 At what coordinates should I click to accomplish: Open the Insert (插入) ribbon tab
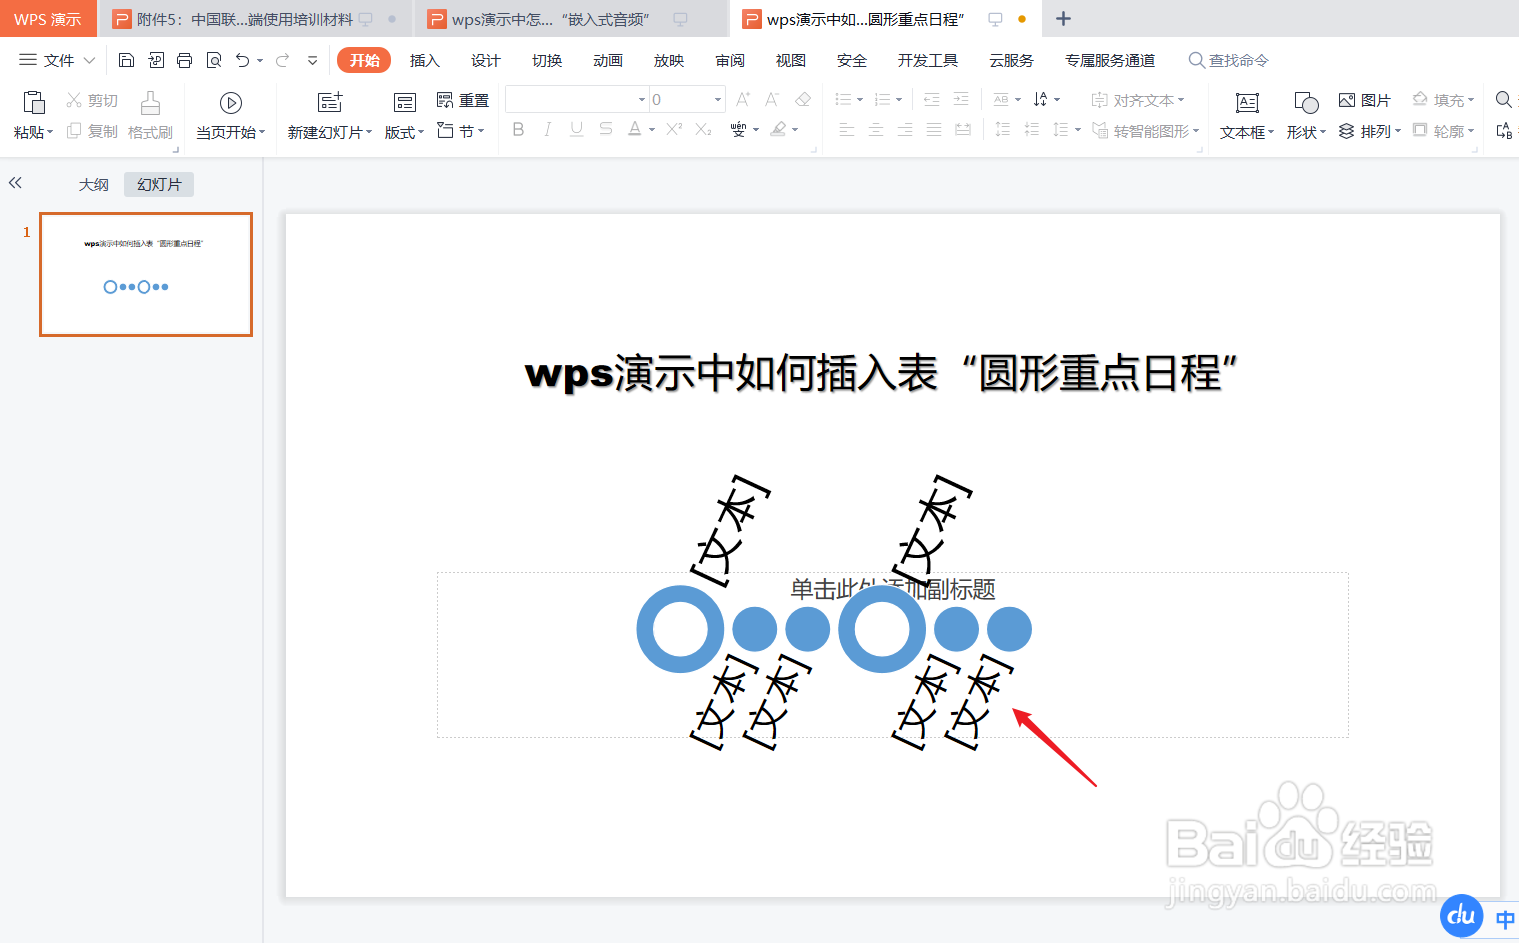[425, 60]
